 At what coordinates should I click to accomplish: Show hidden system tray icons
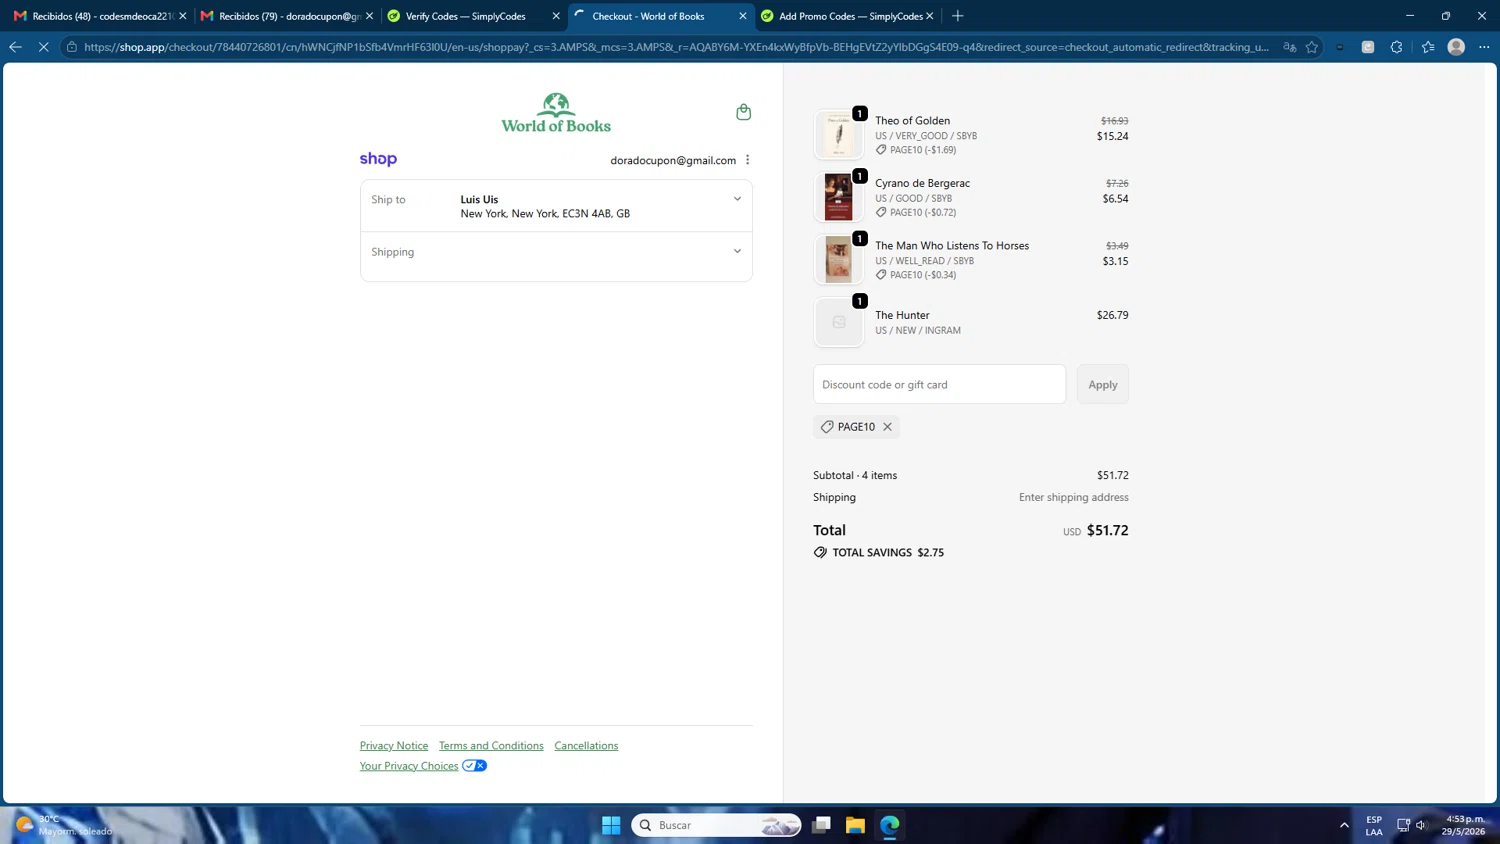(x=1344, y=825)
